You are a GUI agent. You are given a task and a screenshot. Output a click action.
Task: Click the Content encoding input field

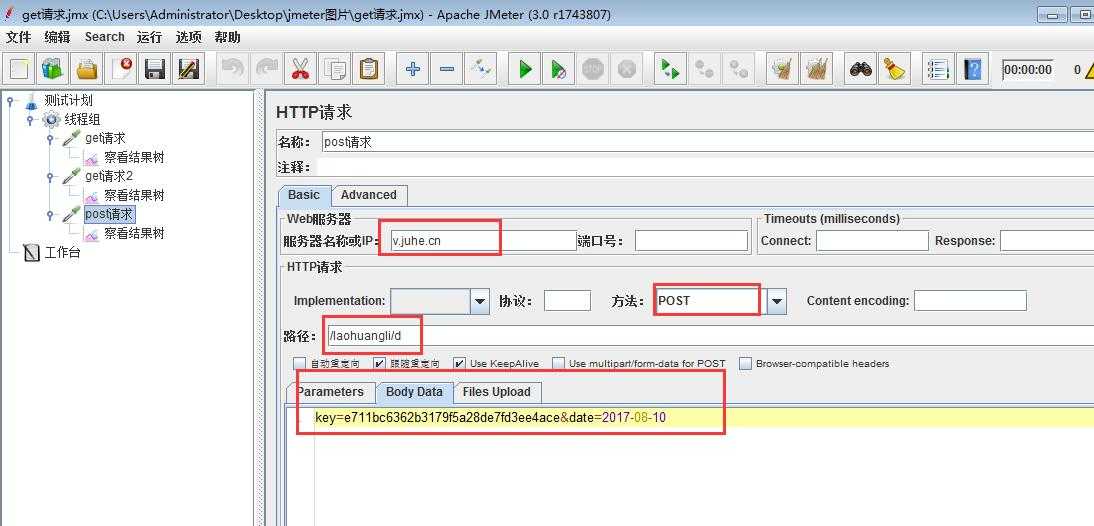971,301
